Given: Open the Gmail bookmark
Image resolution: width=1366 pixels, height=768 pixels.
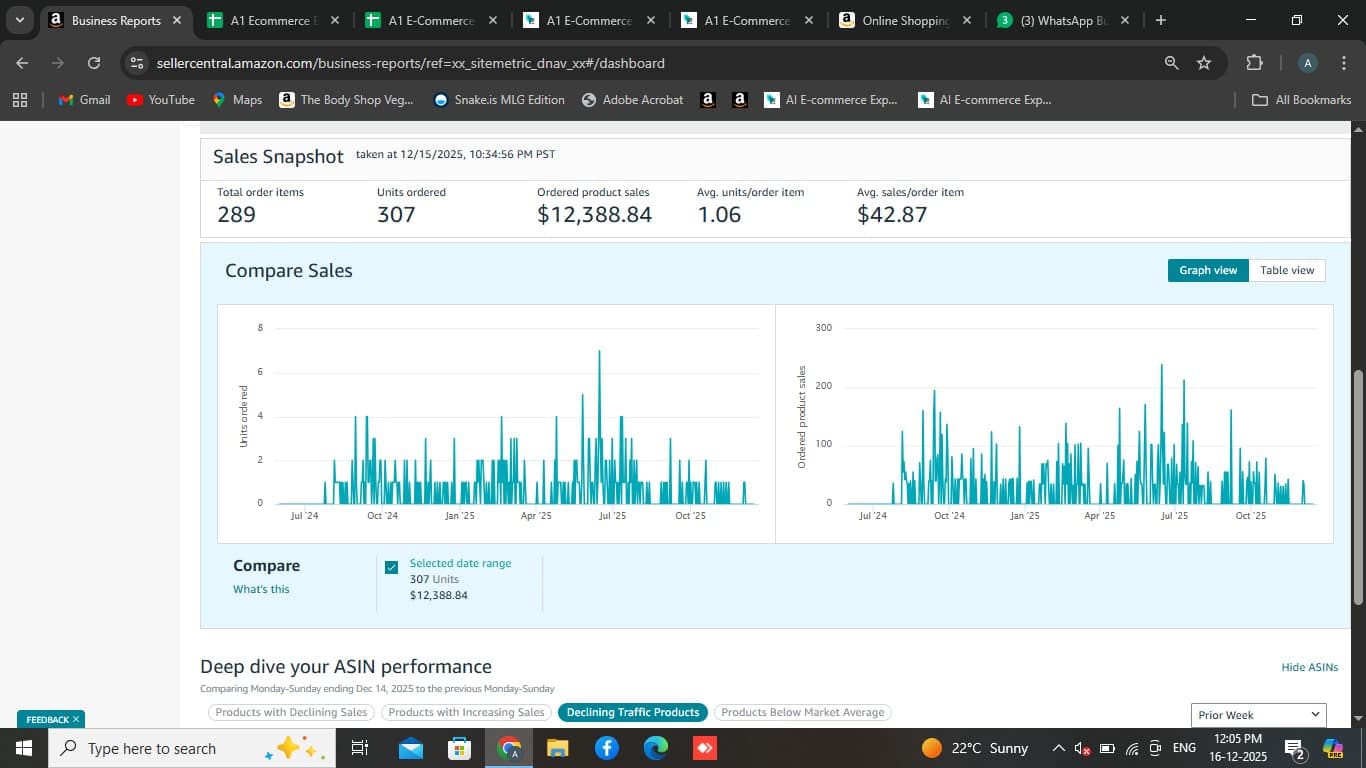Looking at the screenshot, I should coord(84,100).
